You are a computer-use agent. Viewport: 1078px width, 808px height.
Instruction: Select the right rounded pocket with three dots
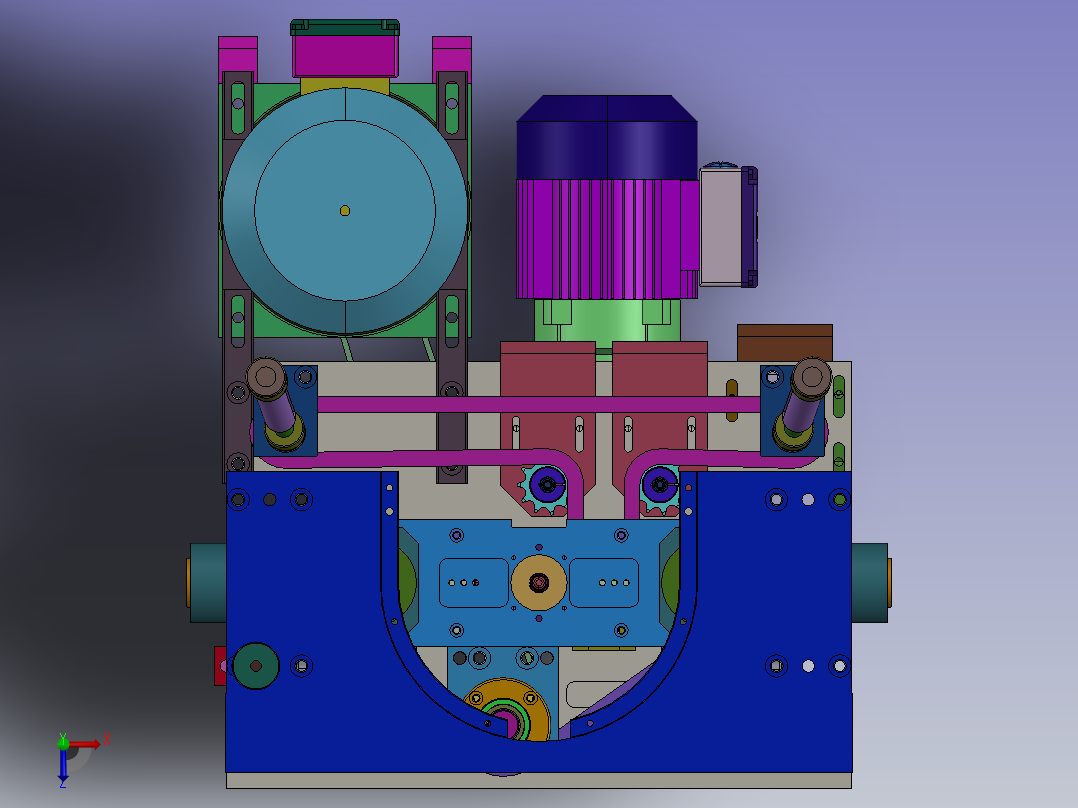604,583
